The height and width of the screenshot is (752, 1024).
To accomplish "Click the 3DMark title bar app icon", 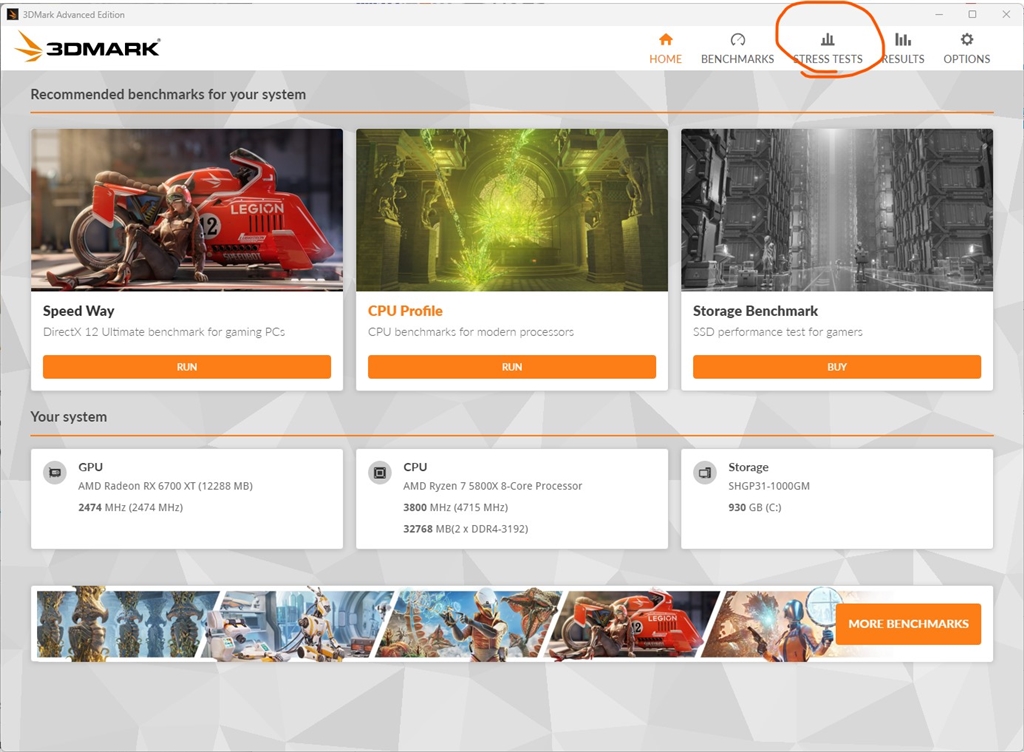I will coord(12,14).
